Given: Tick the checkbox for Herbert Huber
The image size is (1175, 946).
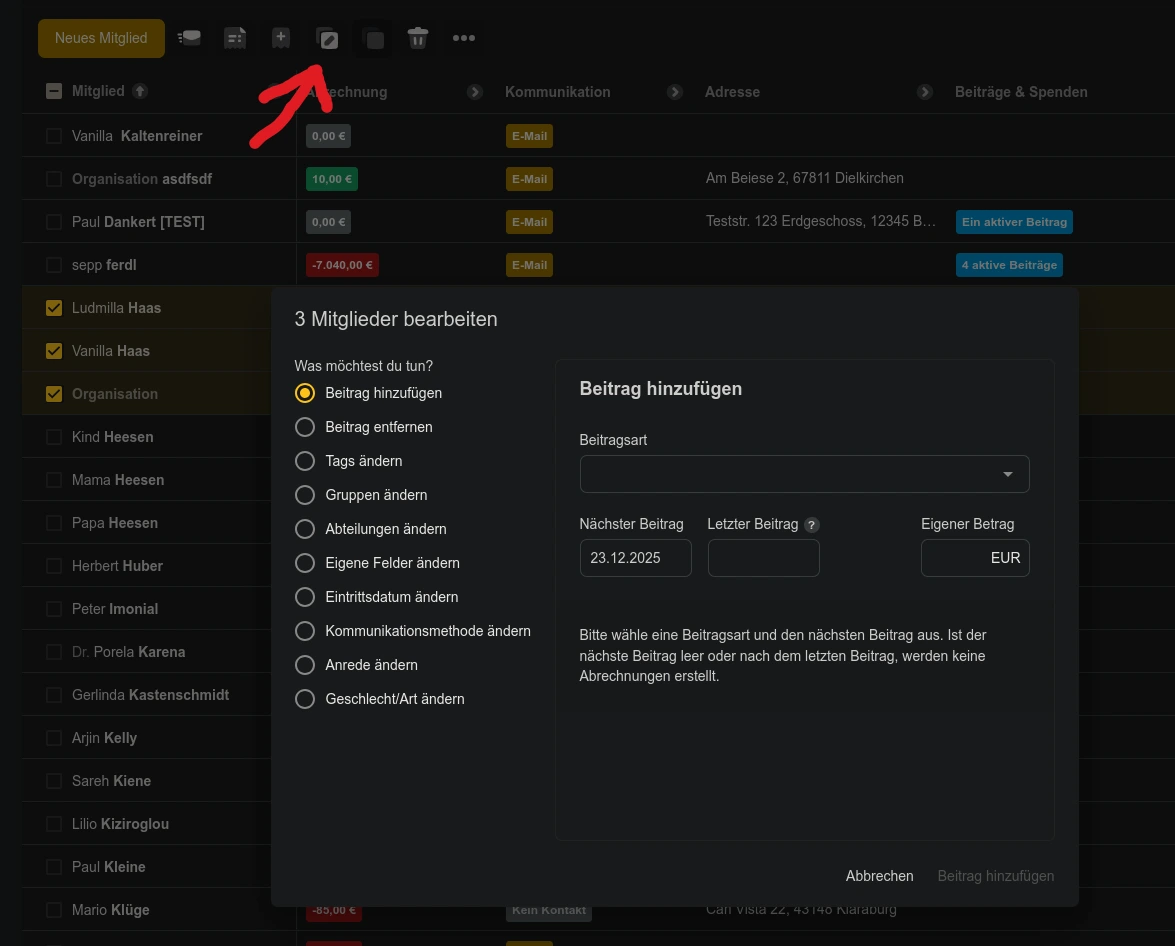Looking at the screenshot, I should pyautogui.click(x=54, y=566).
